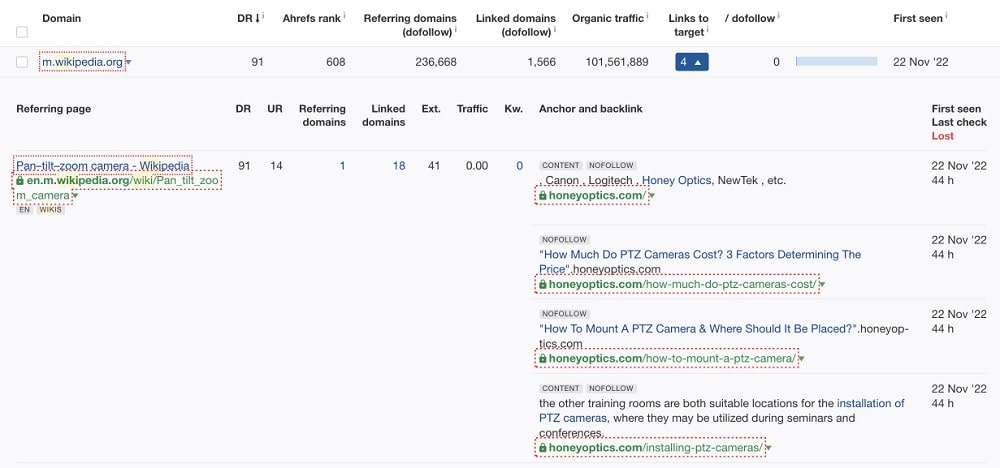Open honeyoptics.com/how-to-mount-a-ptz-camera/ URL
This screenshot has height=468, width=1000.
[x=673, y=358]
